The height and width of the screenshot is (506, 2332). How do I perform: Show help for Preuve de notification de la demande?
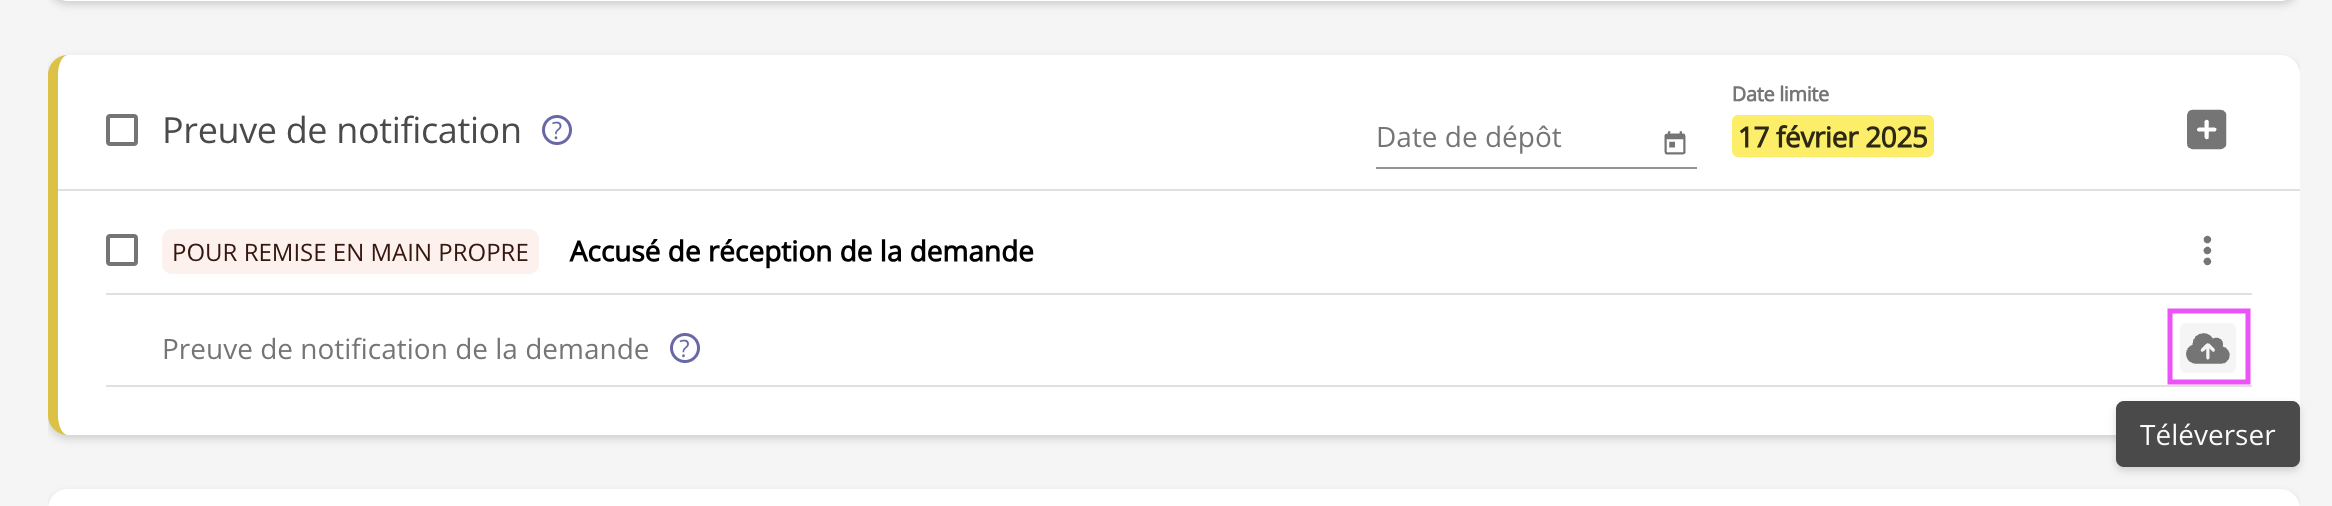click(x=685, y=348)
